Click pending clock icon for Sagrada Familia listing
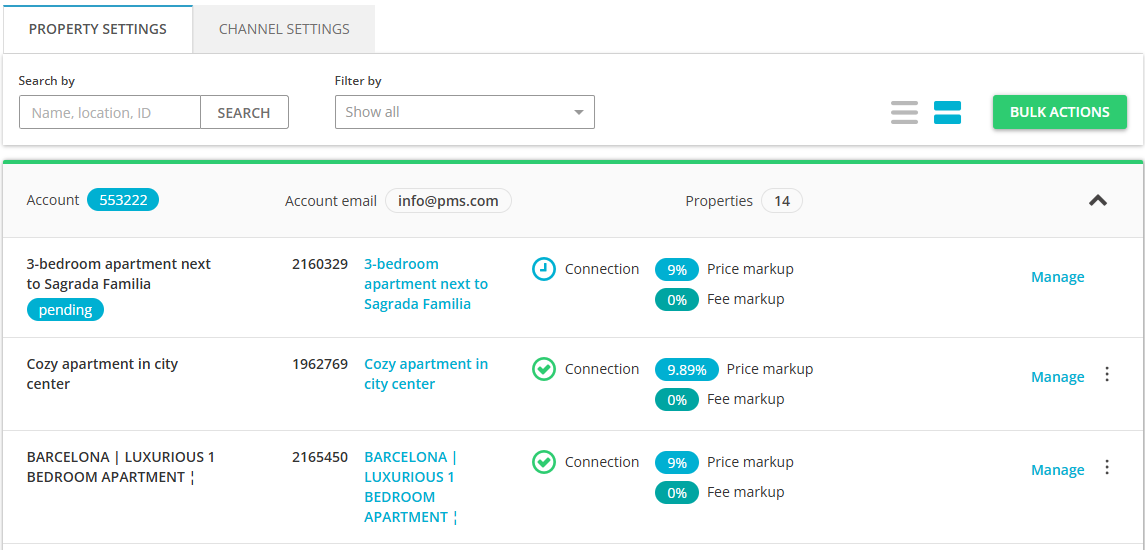Screen dimensions: 1145x550 coord(543,269)
